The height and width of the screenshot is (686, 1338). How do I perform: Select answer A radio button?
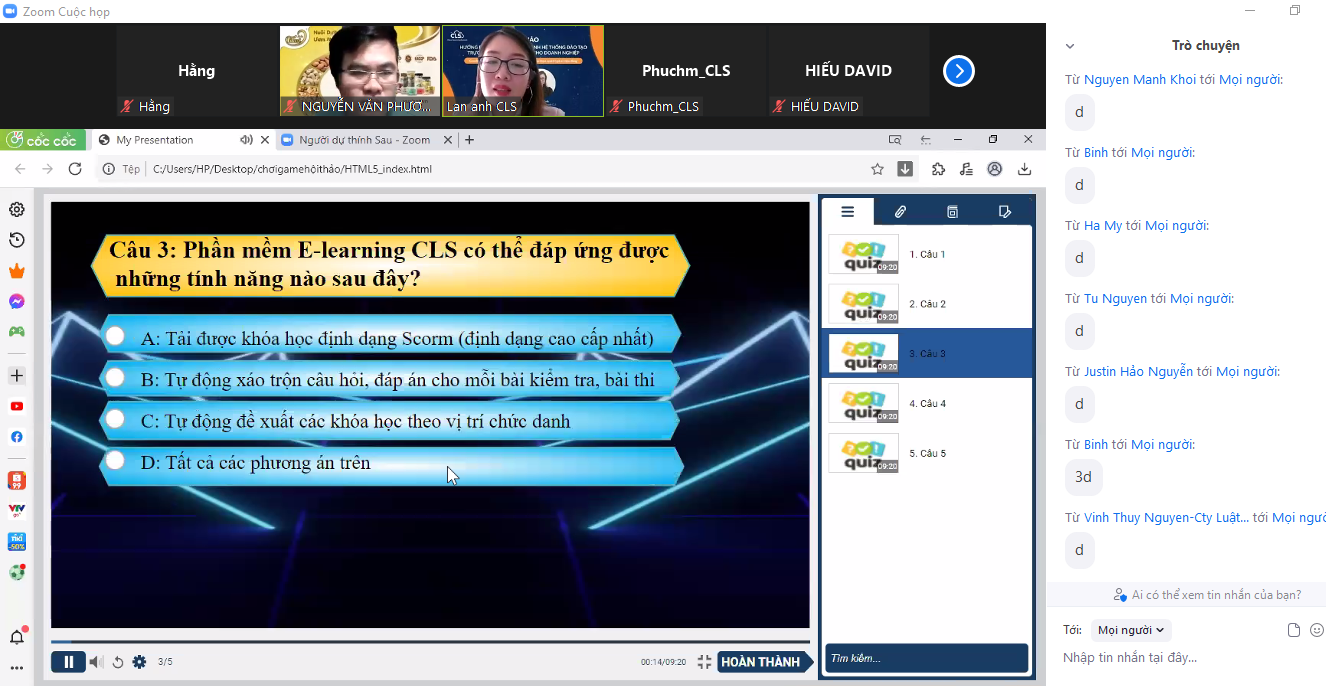coord(115,337)
